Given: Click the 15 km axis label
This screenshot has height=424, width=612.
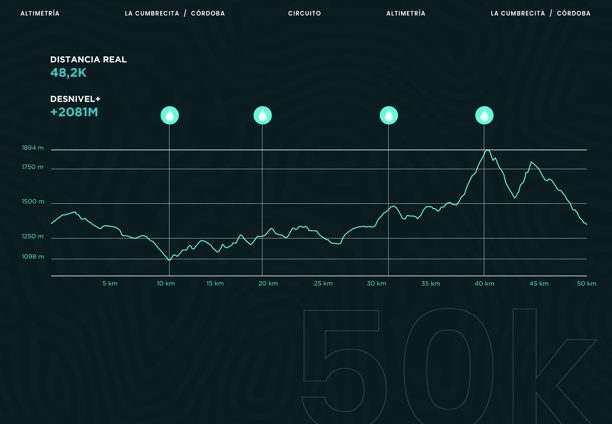Looking at the screenshot, I should coord(215,283).
